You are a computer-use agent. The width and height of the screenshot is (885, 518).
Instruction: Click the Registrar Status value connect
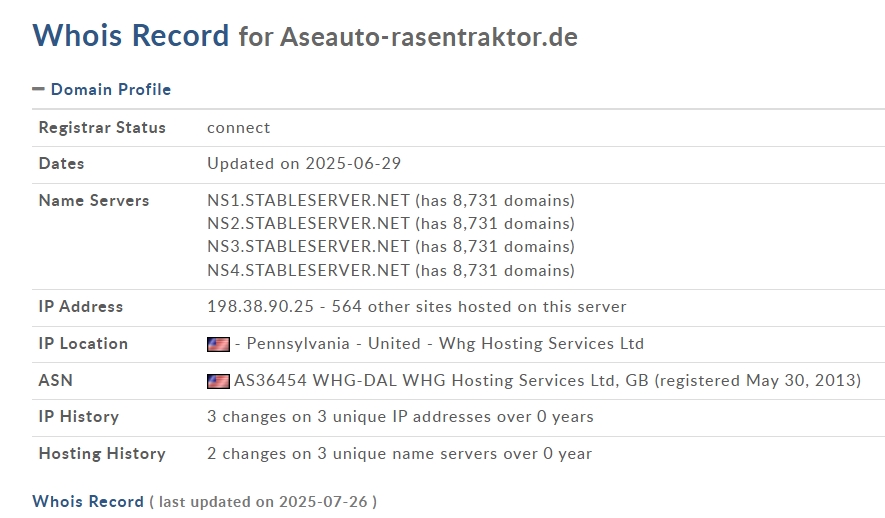239,128
